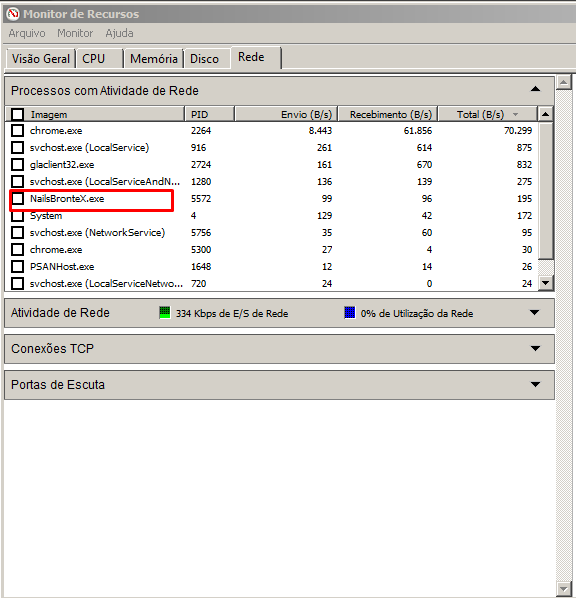Click the Resource Monitor title bar icon
Image resolution: width=576 pixels, height=598 pixels.
click(13, 14)
